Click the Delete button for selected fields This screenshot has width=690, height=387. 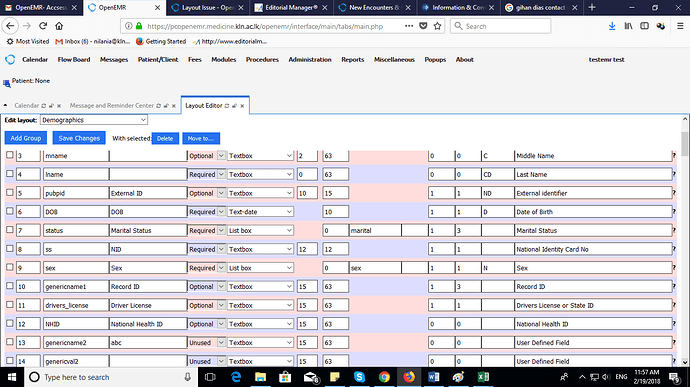165,139
